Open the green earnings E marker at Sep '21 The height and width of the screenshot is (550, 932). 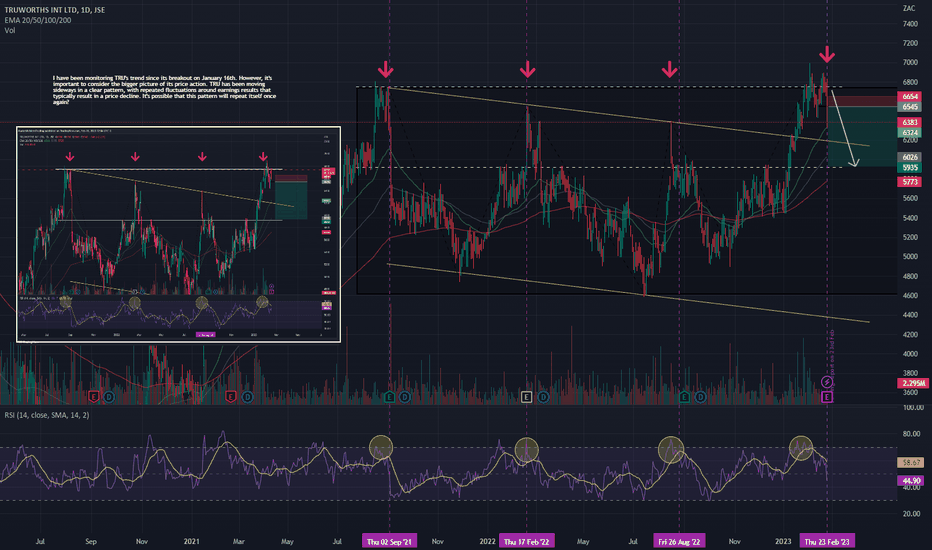click(390, 397)
